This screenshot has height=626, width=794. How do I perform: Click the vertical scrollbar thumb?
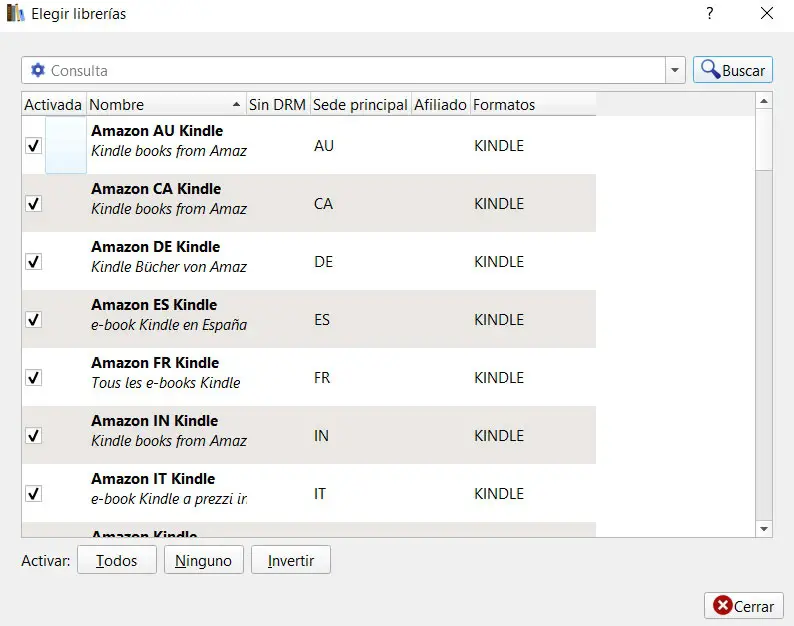point(764,140)
